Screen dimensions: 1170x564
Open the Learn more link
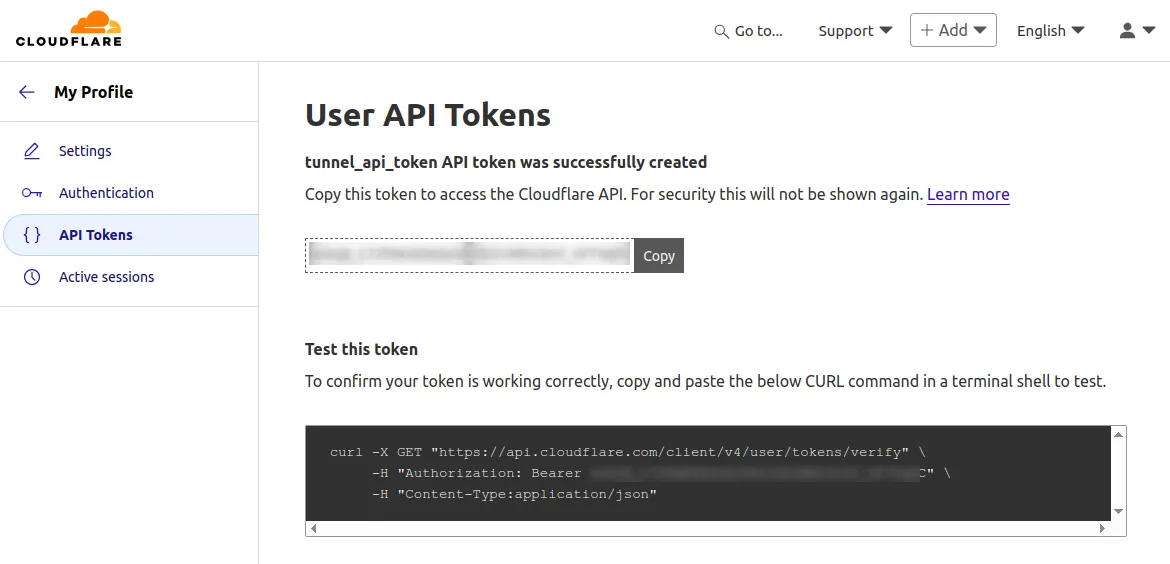point(968,195)
